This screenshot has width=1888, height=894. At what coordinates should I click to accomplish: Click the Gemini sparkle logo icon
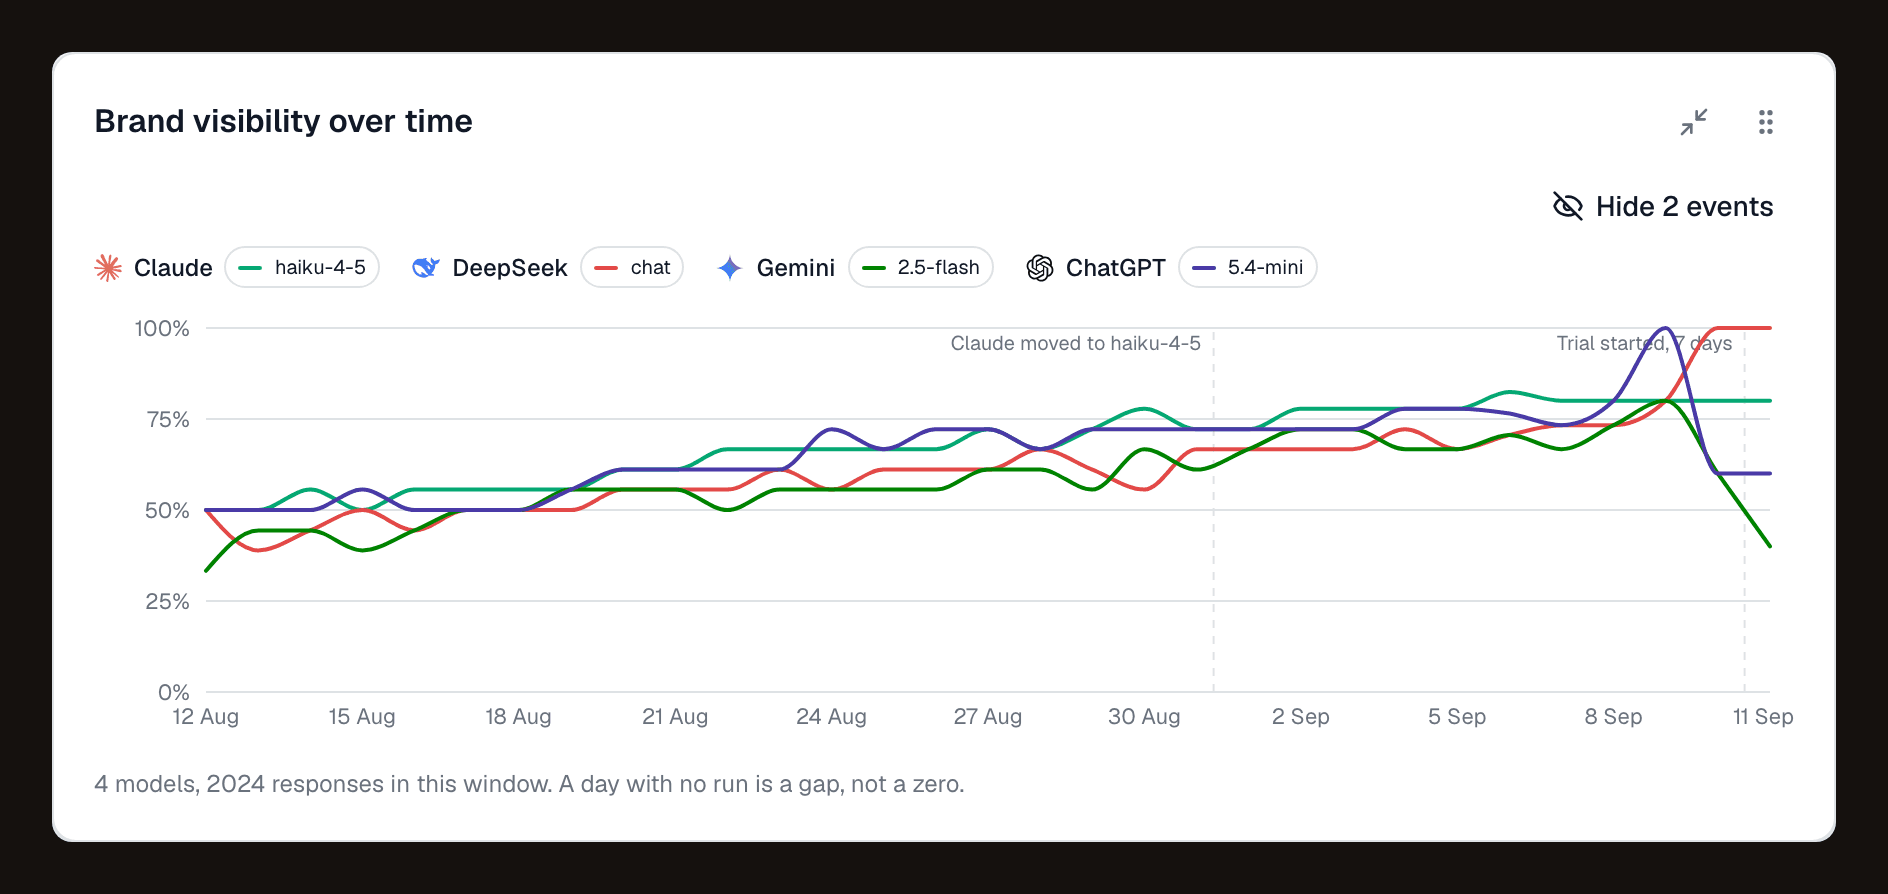[730, 268]
